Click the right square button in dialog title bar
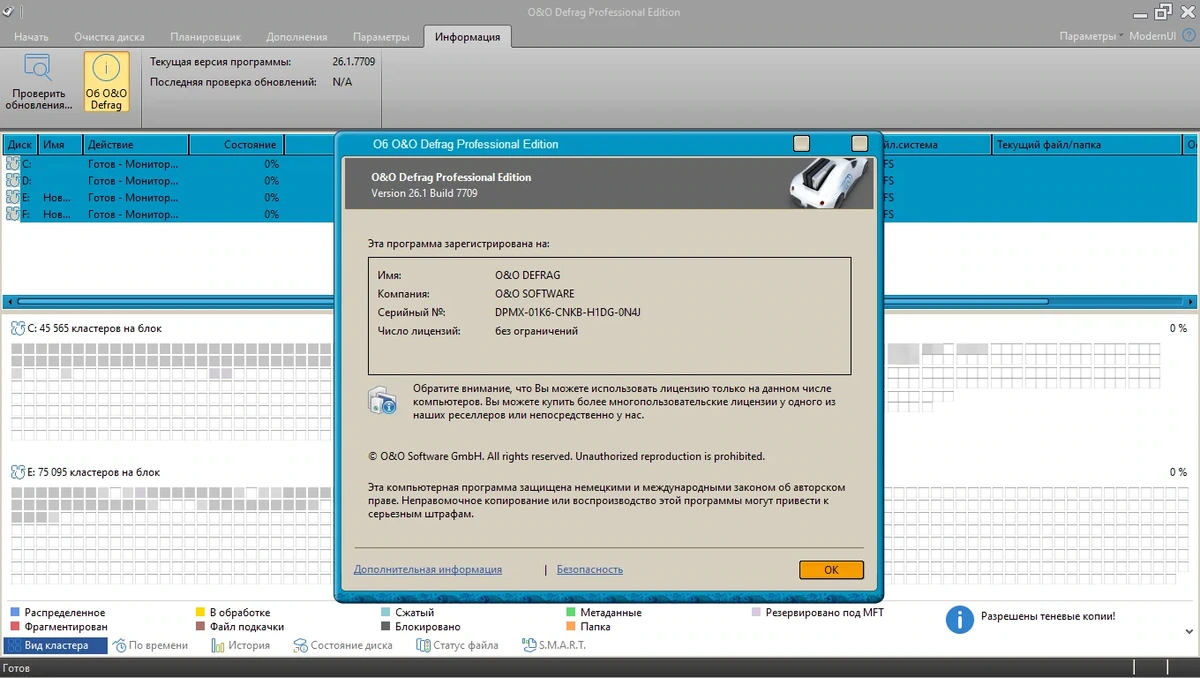1200x678 pixels. [860, 144]
